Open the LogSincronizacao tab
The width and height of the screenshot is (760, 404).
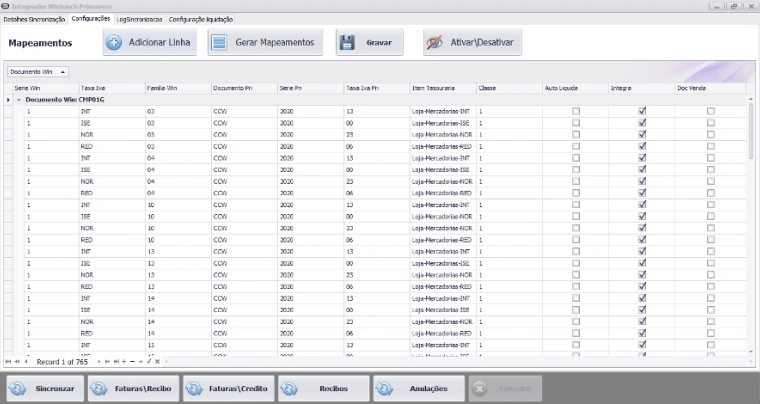(140, 19)
